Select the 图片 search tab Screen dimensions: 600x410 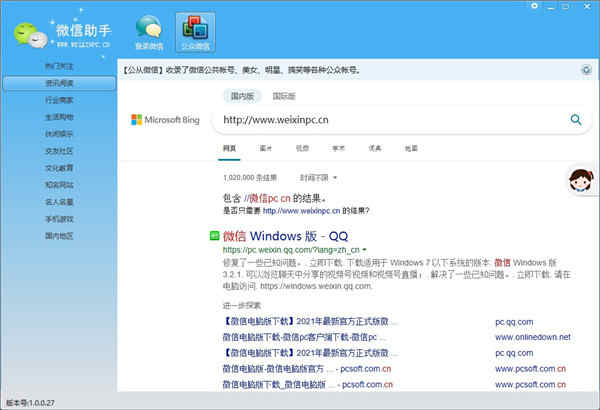(x=266, y=148)
